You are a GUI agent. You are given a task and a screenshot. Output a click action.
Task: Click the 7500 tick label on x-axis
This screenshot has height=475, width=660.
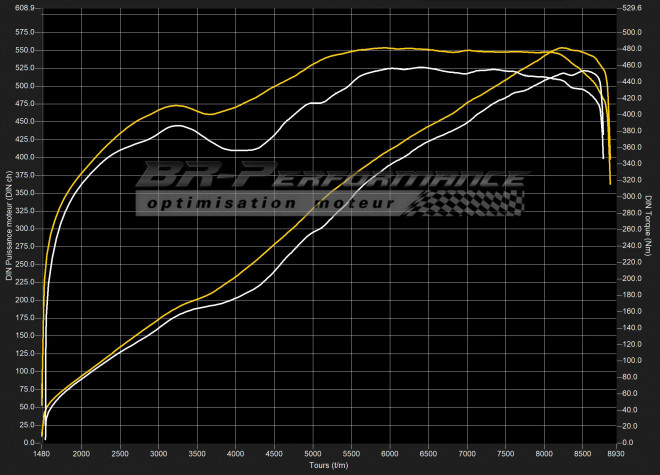pos(506,453)
